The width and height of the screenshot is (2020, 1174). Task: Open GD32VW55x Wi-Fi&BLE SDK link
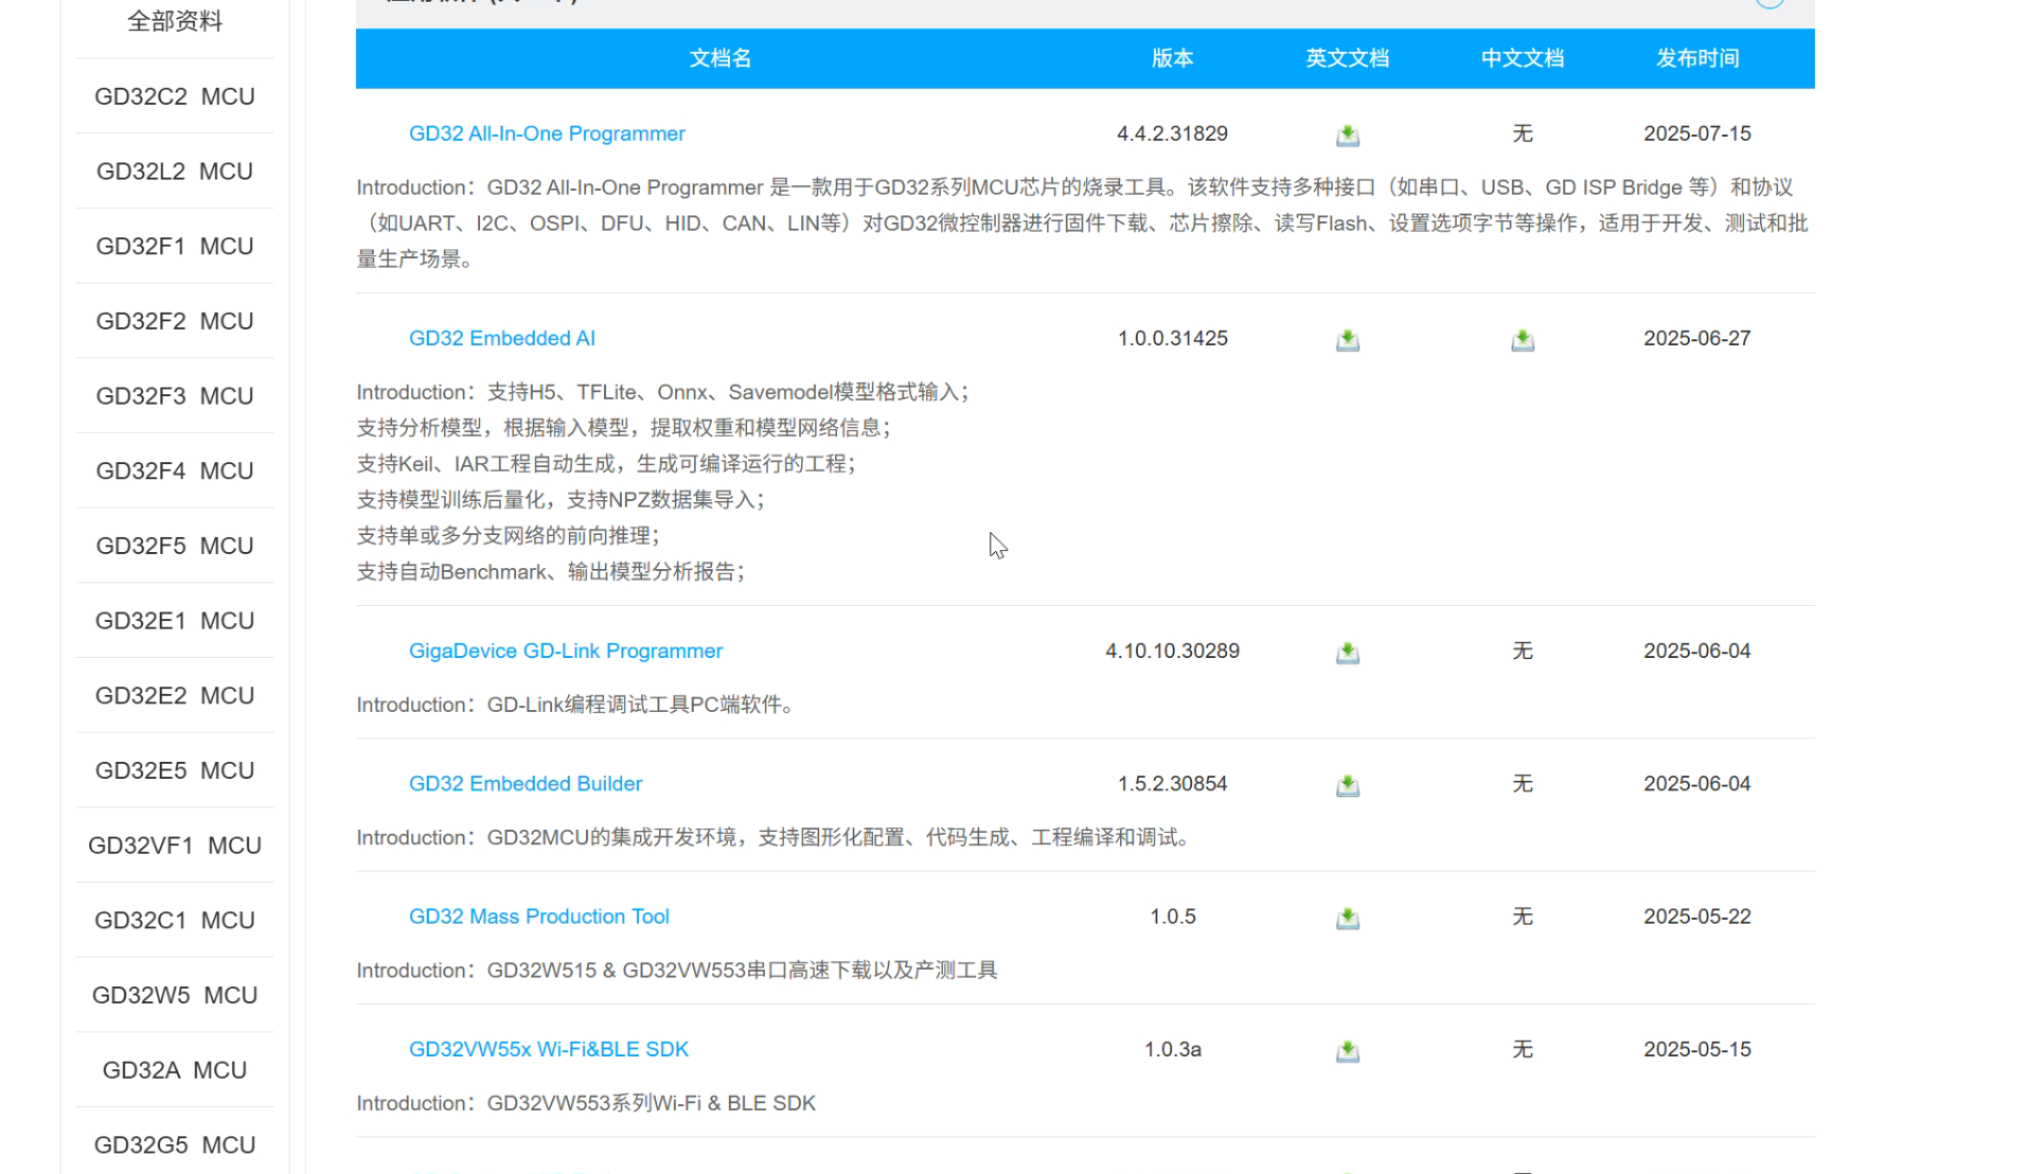(x=549, y=1050)
